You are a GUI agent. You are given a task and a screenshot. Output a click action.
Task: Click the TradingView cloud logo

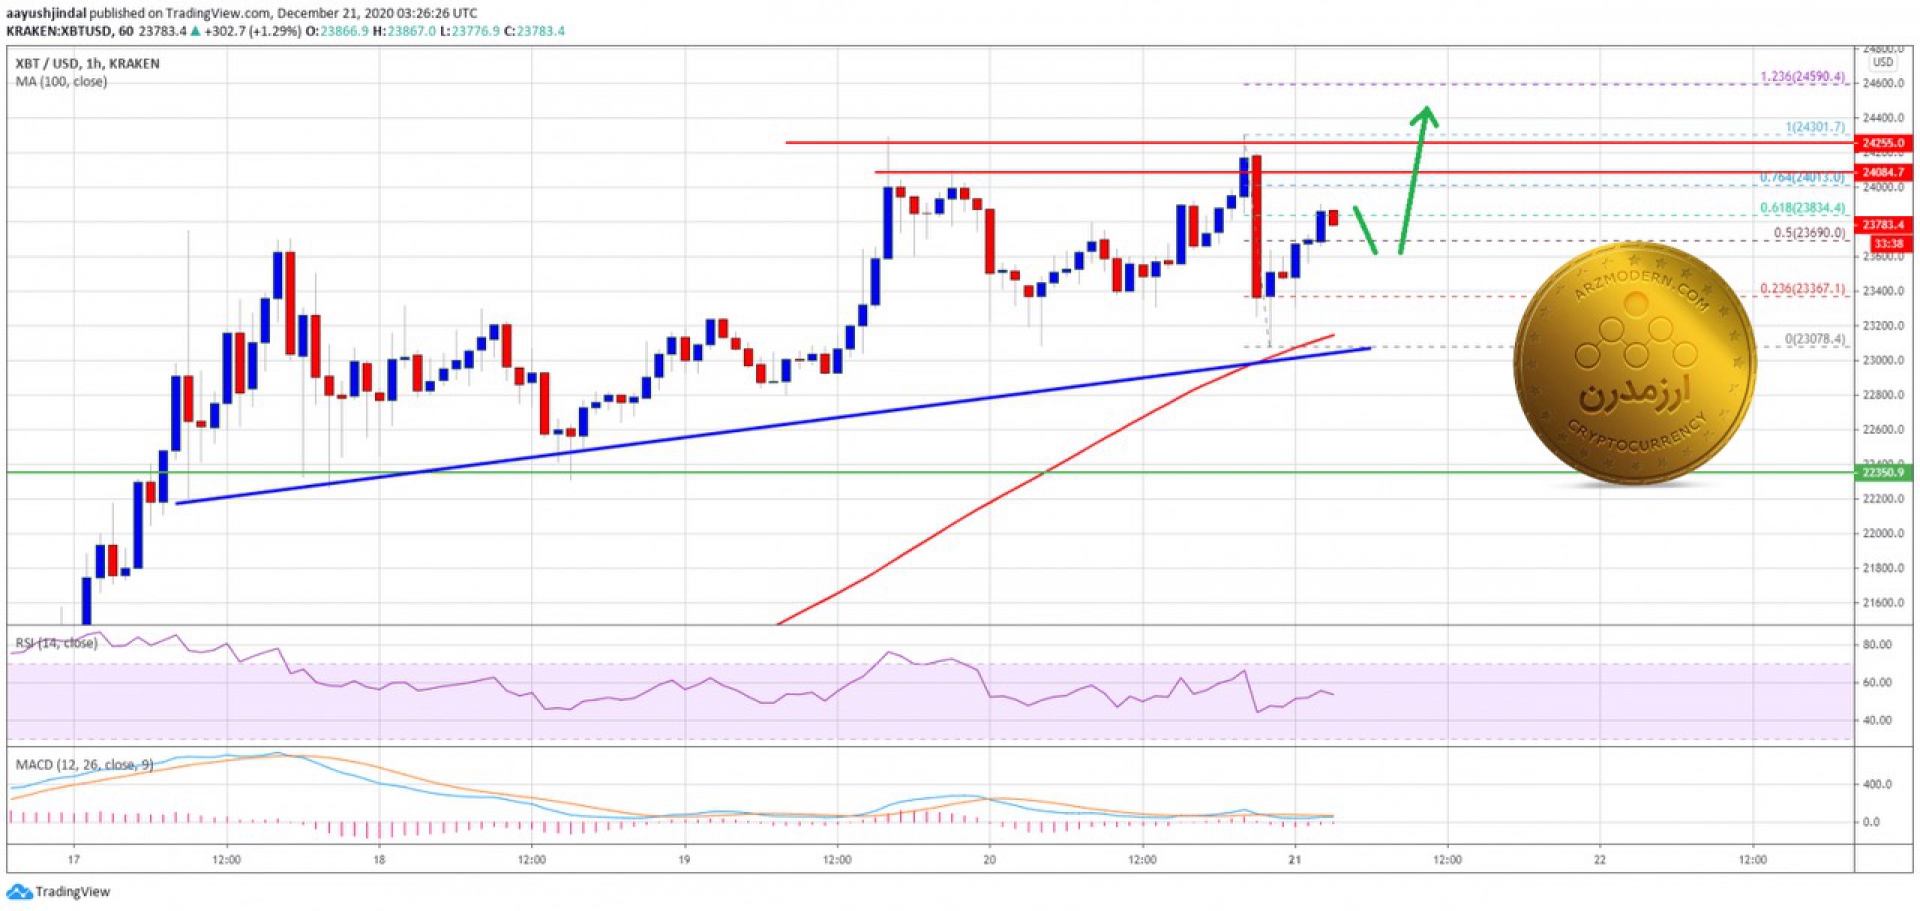(19, 892)
